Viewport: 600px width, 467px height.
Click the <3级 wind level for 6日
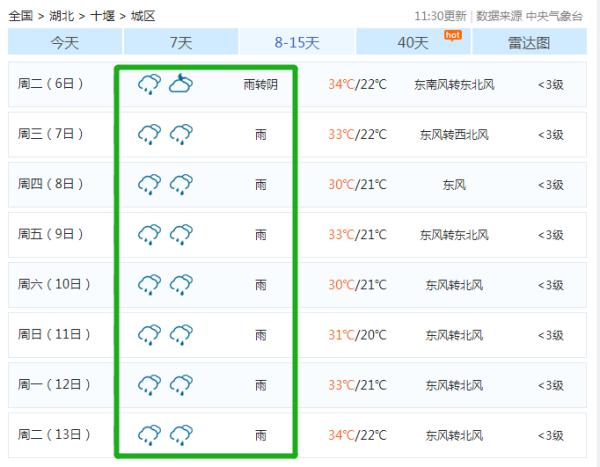pyautogui.click(x=551, y=84)
